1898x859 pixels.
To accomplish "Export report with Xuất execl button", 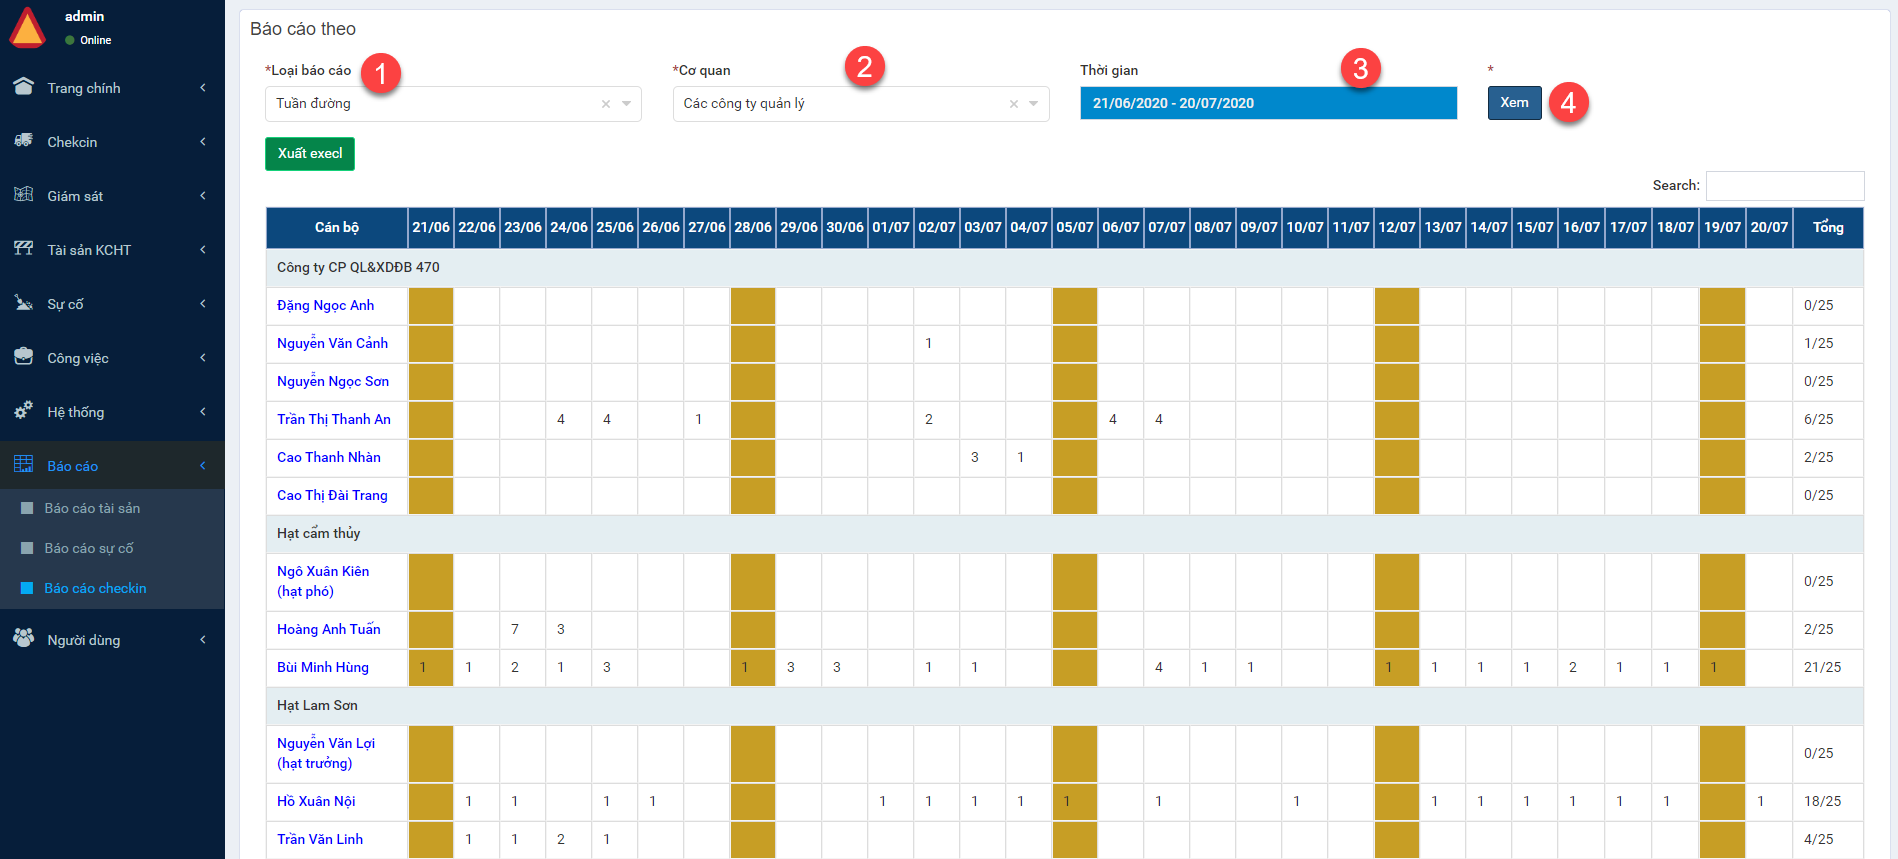I will coord(310,154).
